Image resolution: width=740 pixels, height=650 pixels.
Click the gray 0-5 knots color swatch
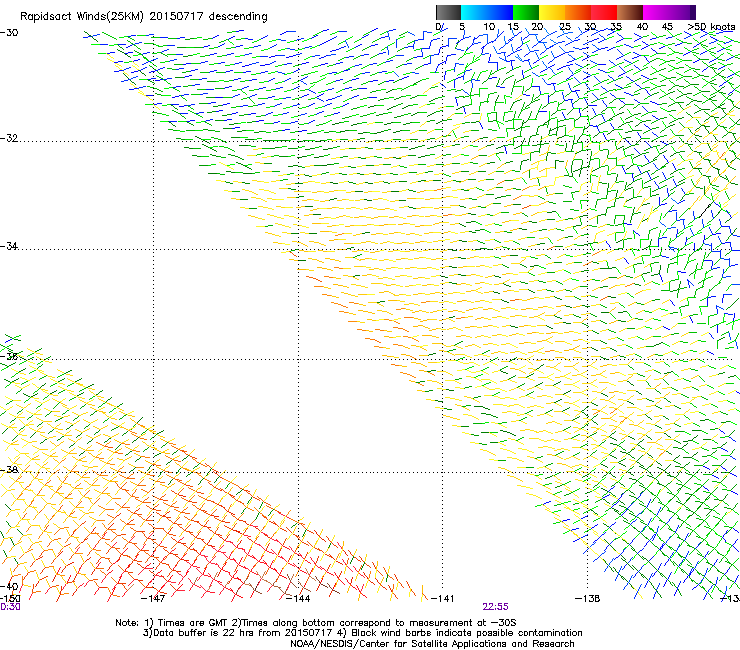coord(448,12)
